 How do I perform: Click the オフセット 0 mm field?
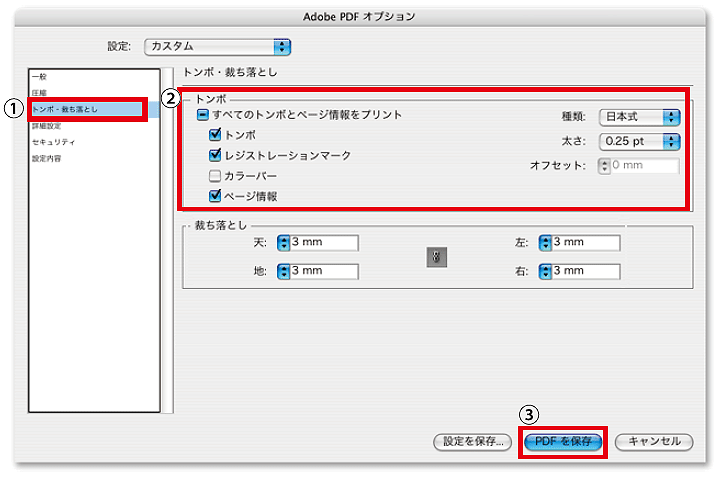click(x=645, y=166)
